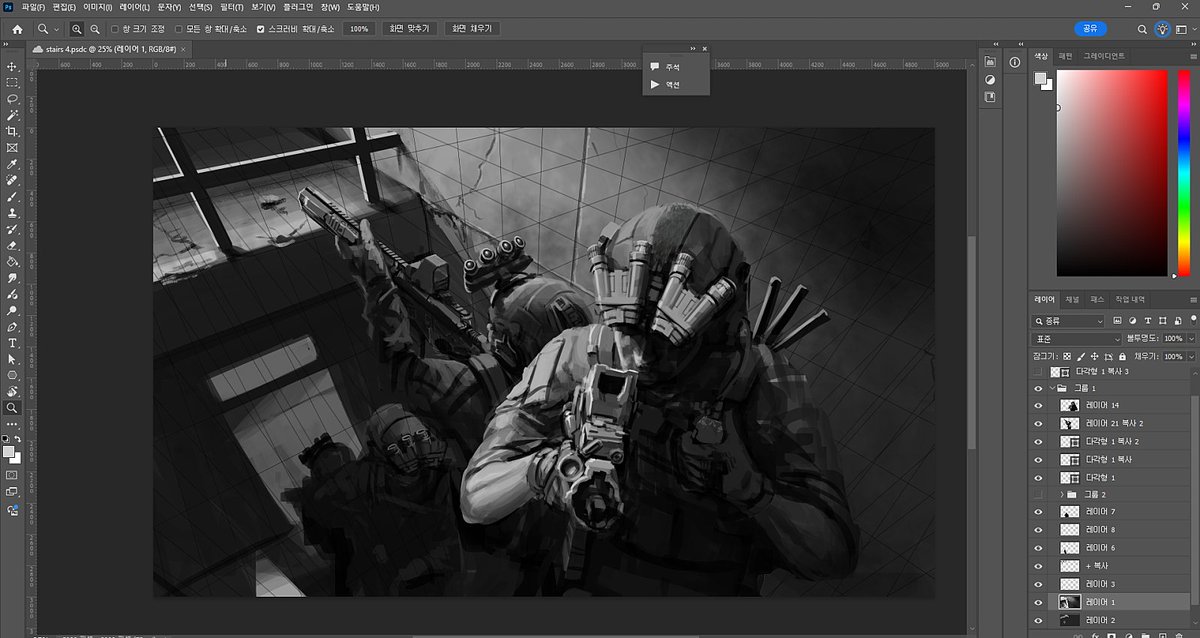This screenshot has height=638, width=1200.
Task: Open the '파일(F)' menu
Action: [x=33, y=7]
